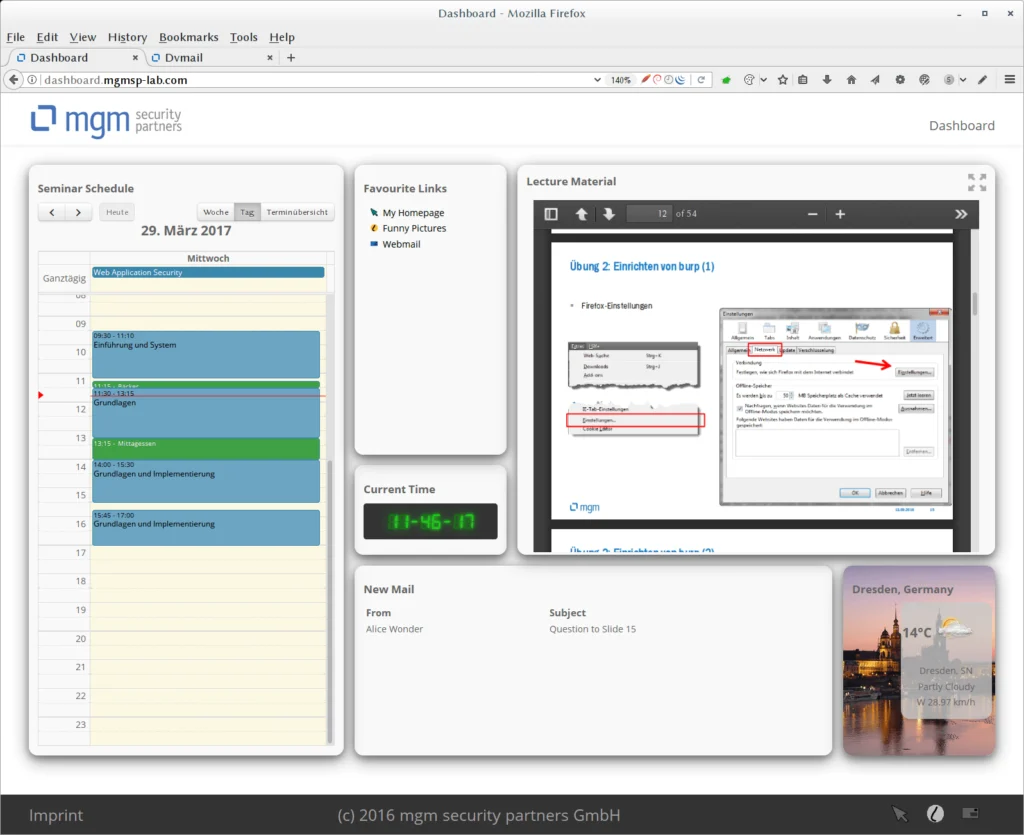This screenshot has width=1024, height=835.
Task: Toggle the PDF viewer sidebar
Action: [x=551, y=214]
